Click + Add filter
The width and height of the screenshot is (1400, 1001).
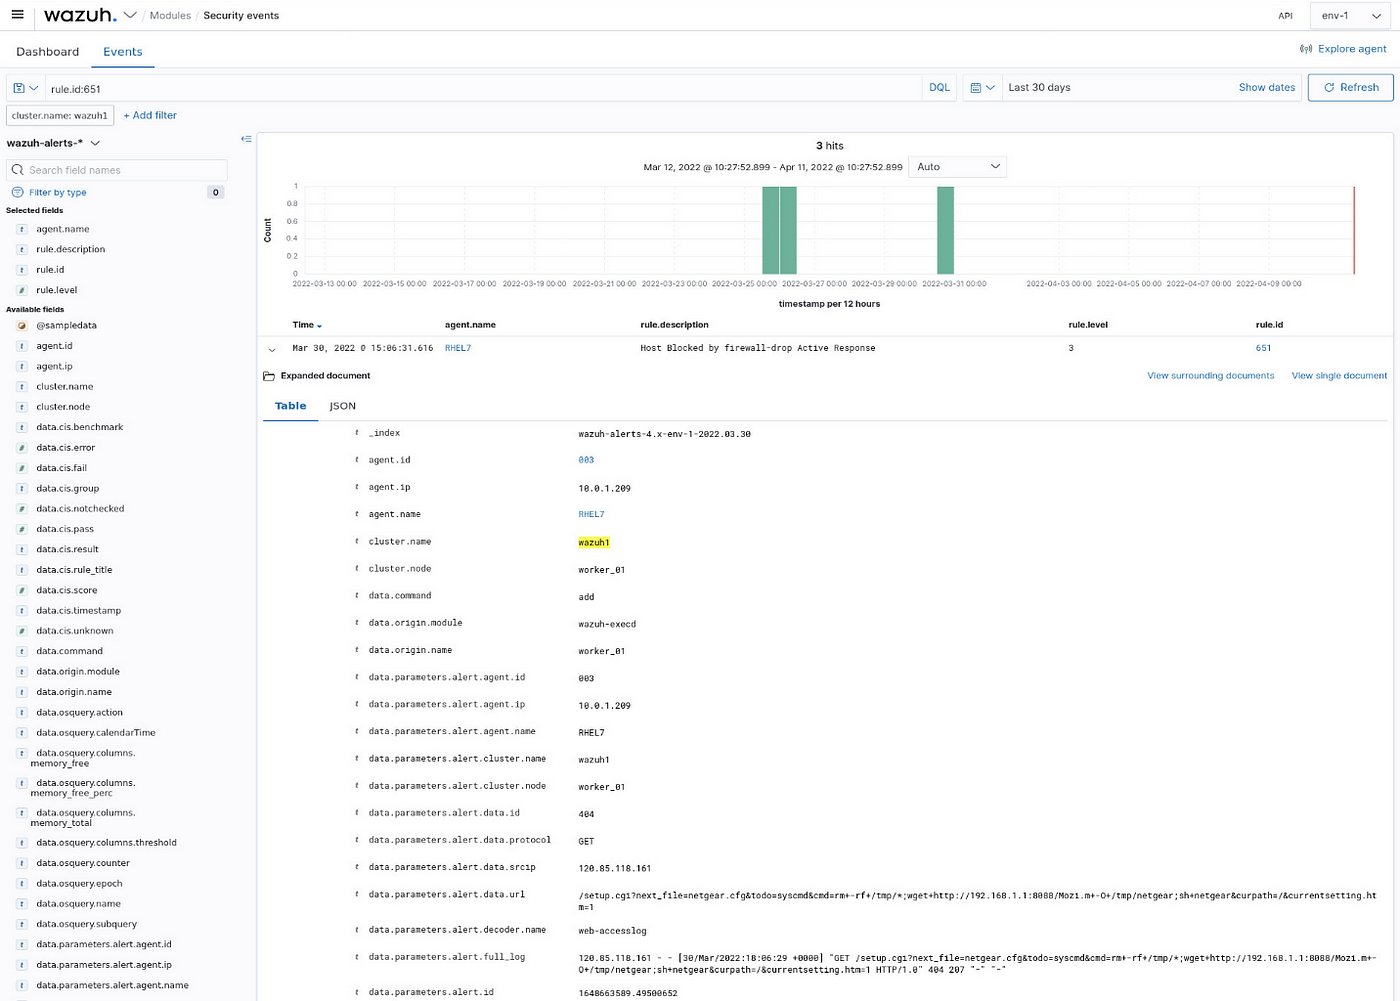tap(150, 116)
